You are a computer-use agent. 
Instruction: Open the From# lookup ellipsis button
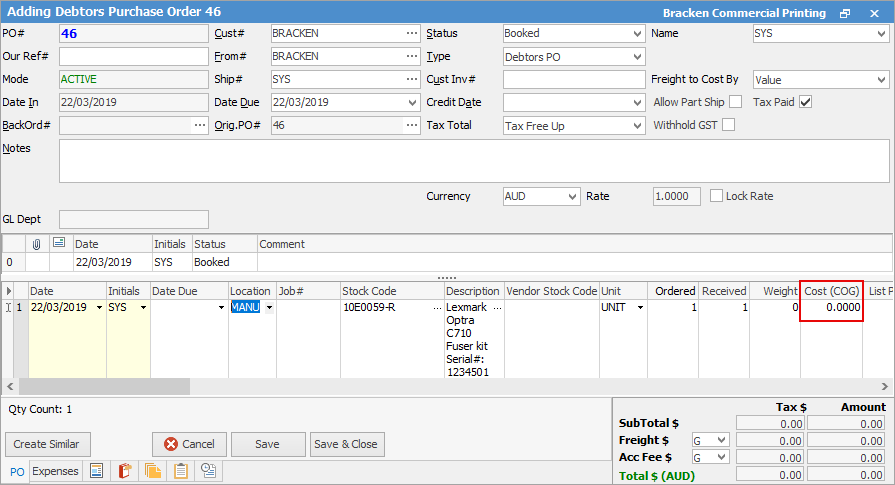click(412, 56)
